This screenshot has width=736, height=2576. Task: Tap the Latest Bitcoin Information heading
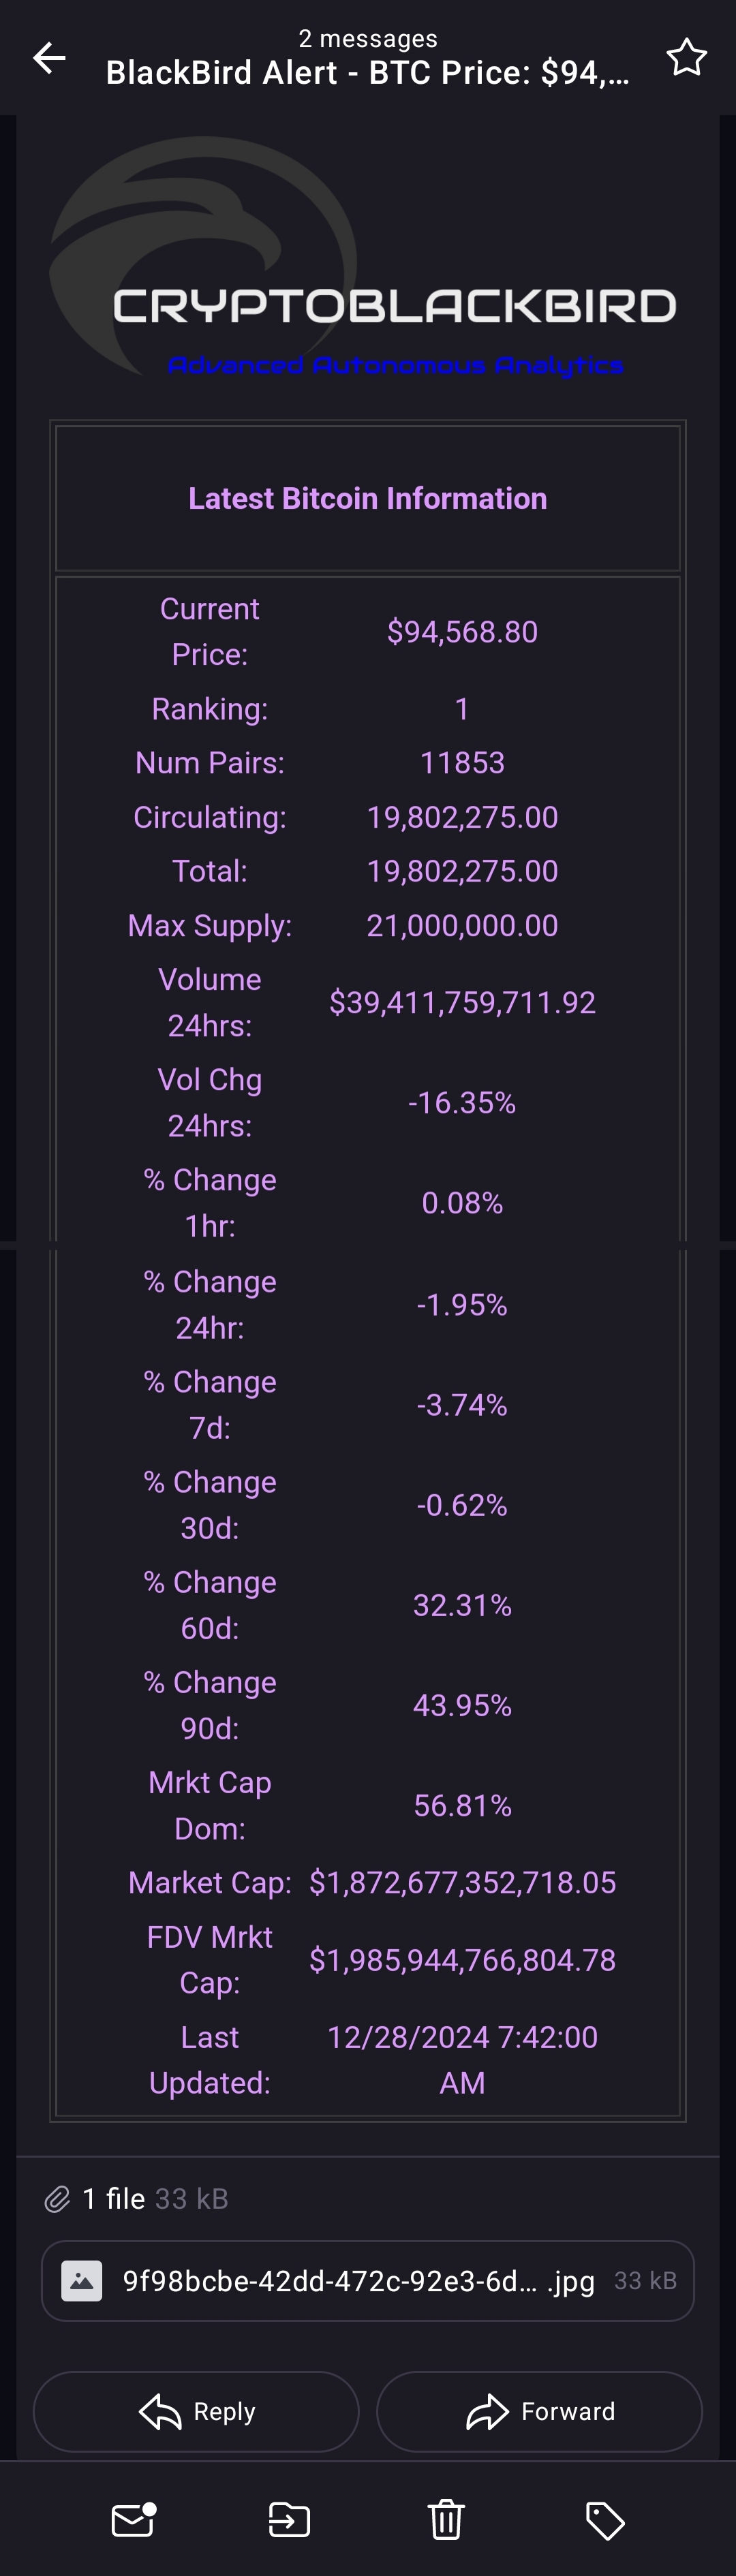tap(368, 498)
